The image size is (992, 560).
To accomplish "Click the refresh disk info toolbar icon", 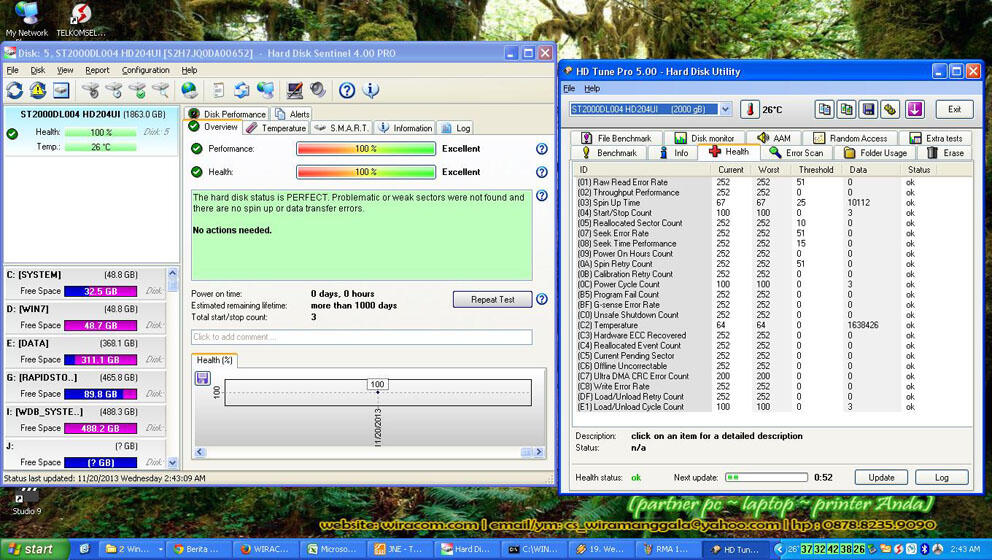I will 15,90.
